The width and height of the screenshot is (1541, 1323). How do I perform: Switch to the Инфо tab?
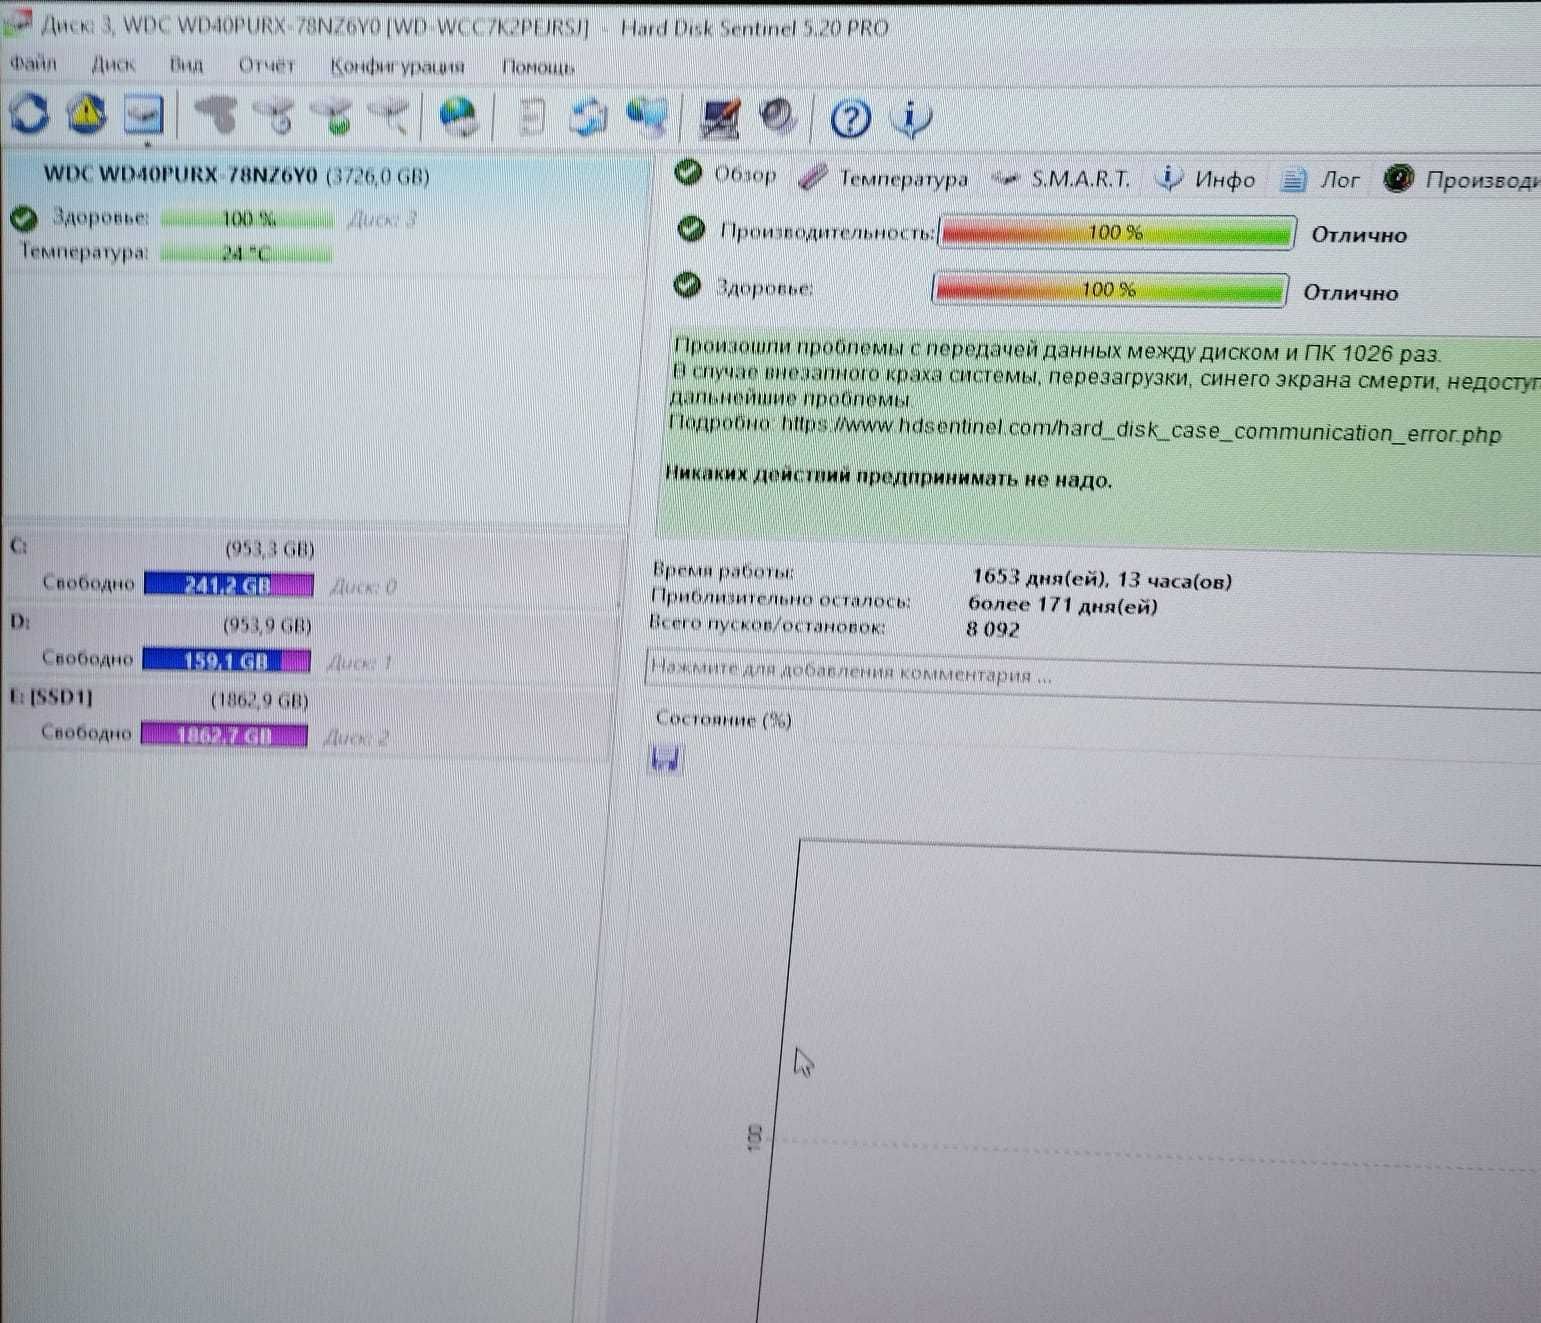tap(1205, 179)
